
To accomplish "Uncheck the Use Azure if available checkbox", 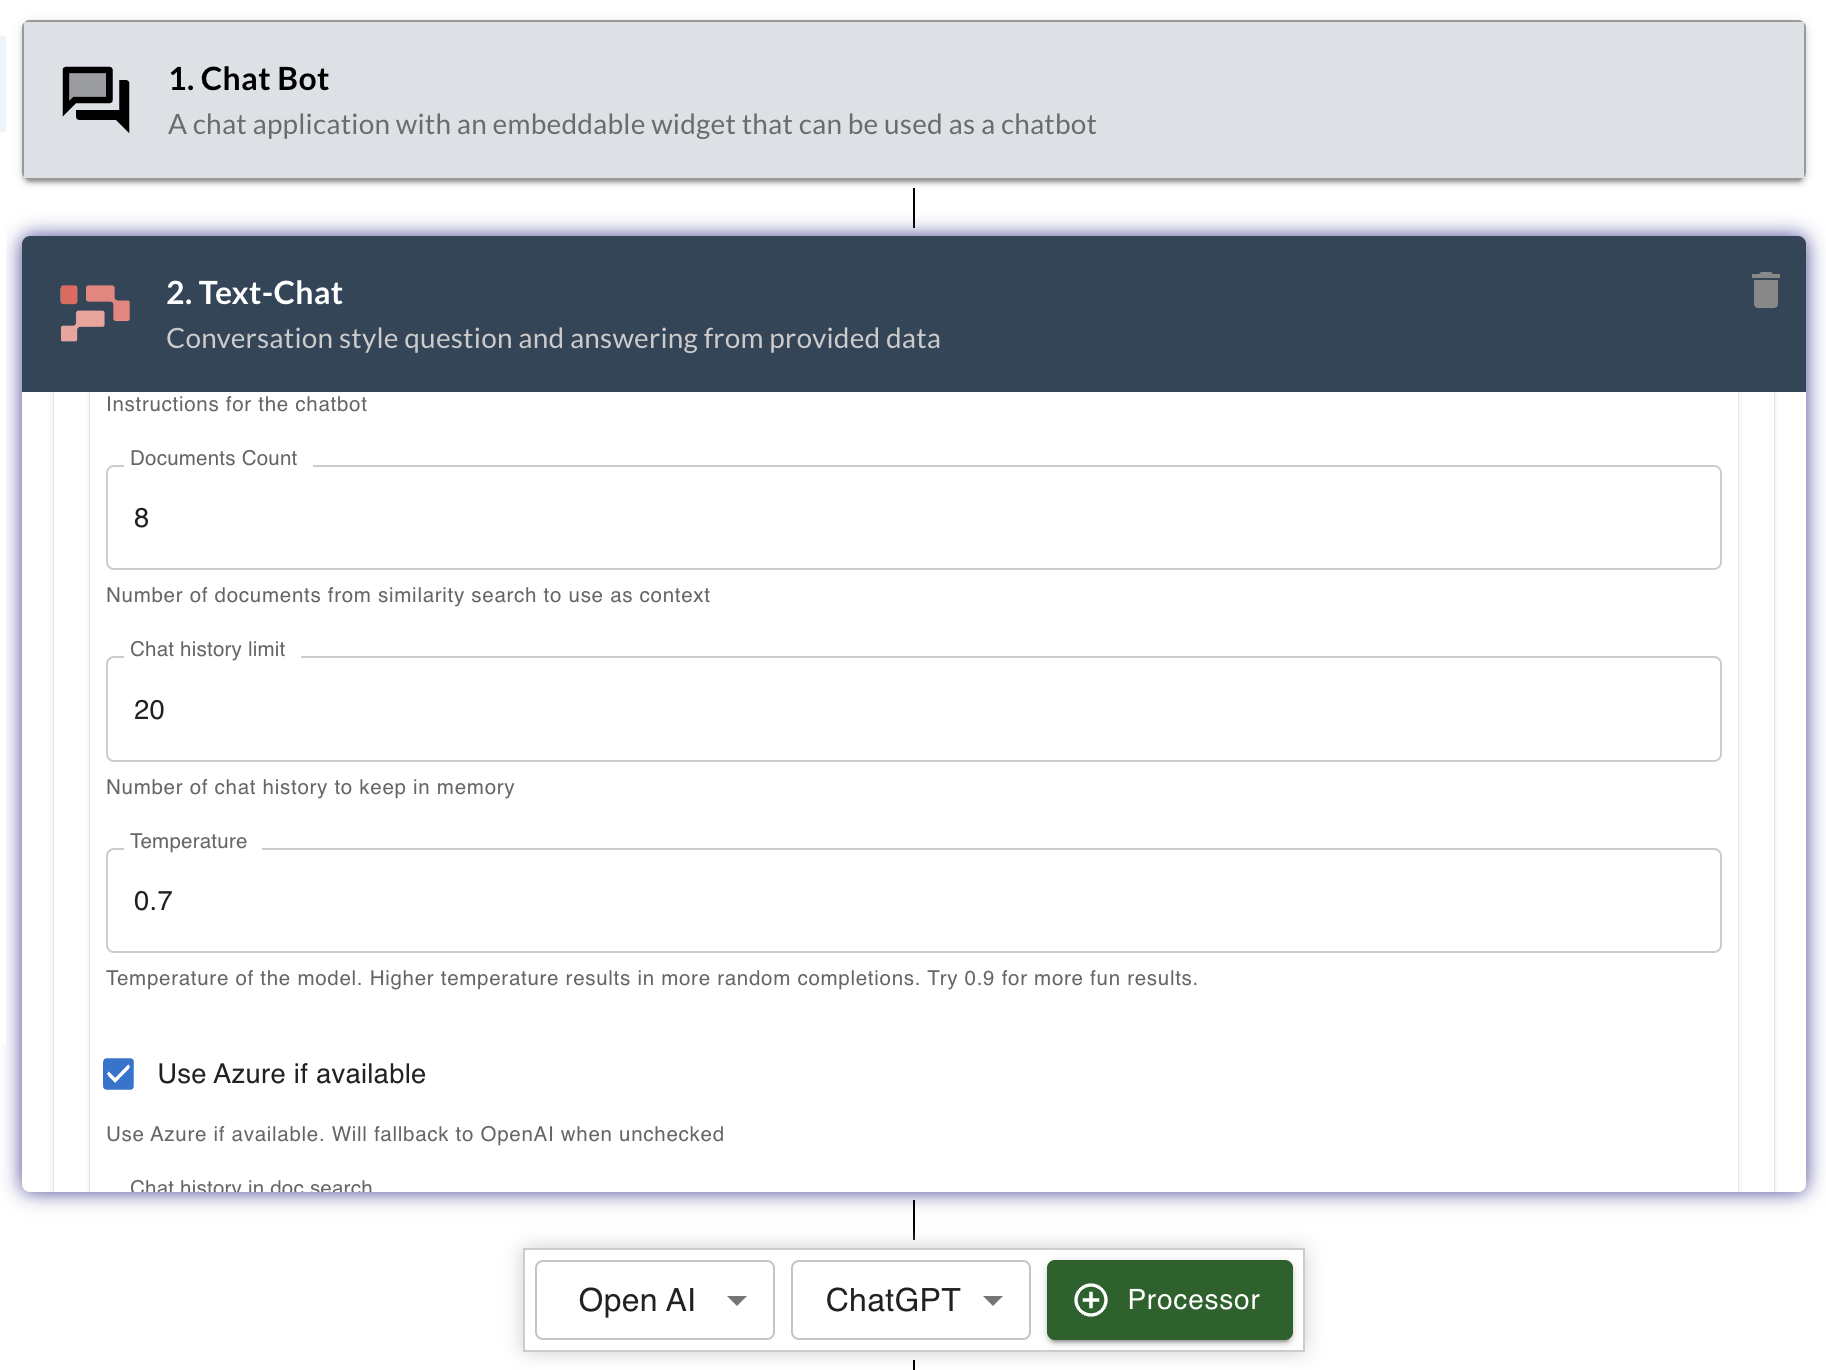I will tap(119, 1074).
